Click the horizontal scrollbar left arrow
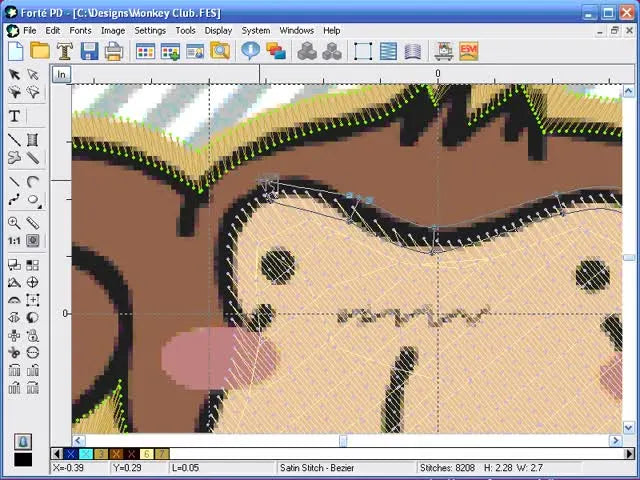Viewport: 640px width, 480px height. 79,440
